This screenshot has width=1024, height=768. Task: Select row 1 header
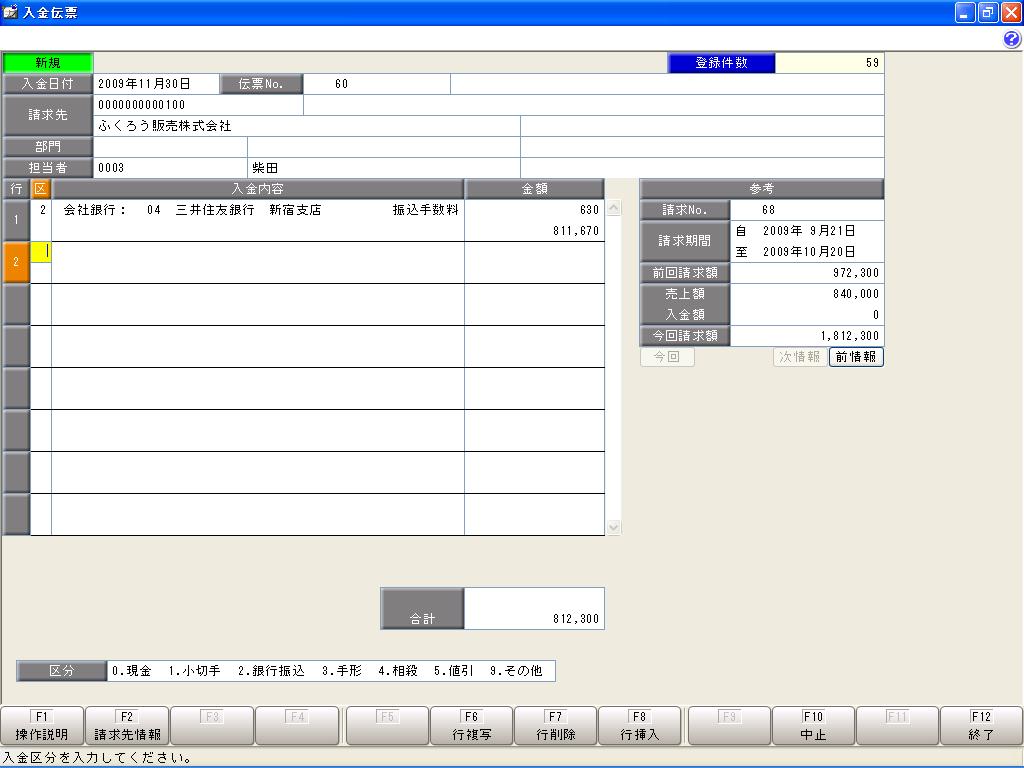(x=16, y=220)
